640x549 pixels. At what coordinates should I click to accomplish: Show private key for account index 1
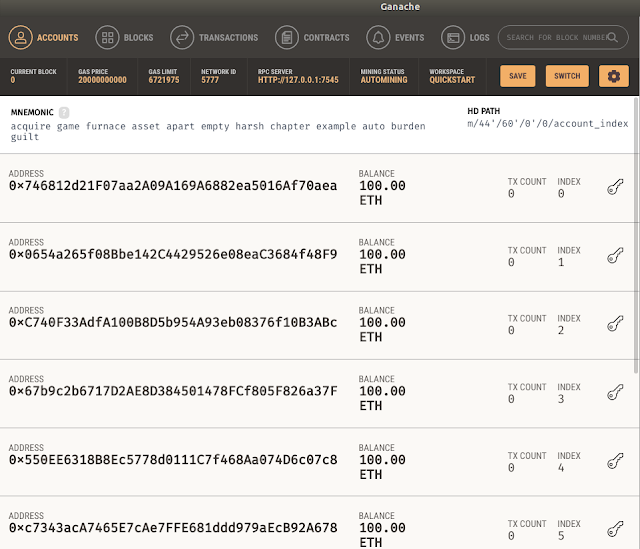(x=616, y=256)
